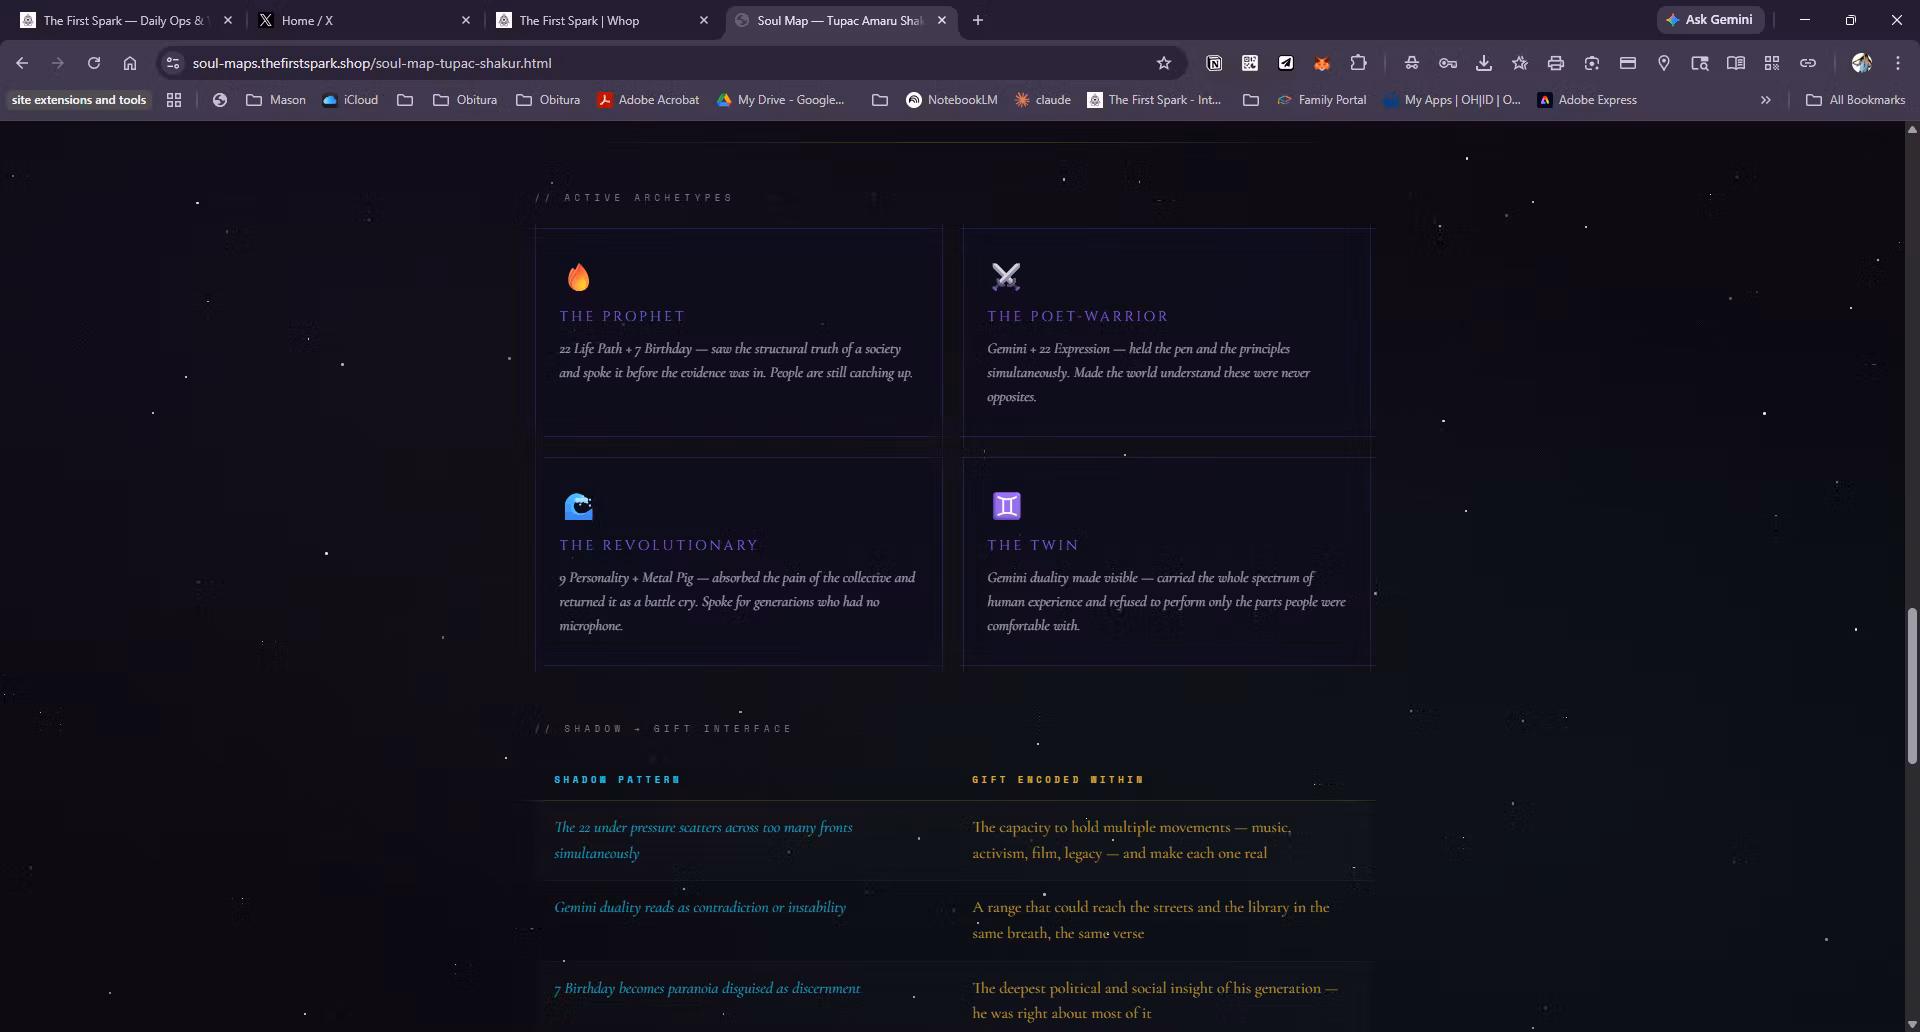Show the downloads toolbar icon
Viewport: 1920px width, 1032px height.
(1484, 63)
